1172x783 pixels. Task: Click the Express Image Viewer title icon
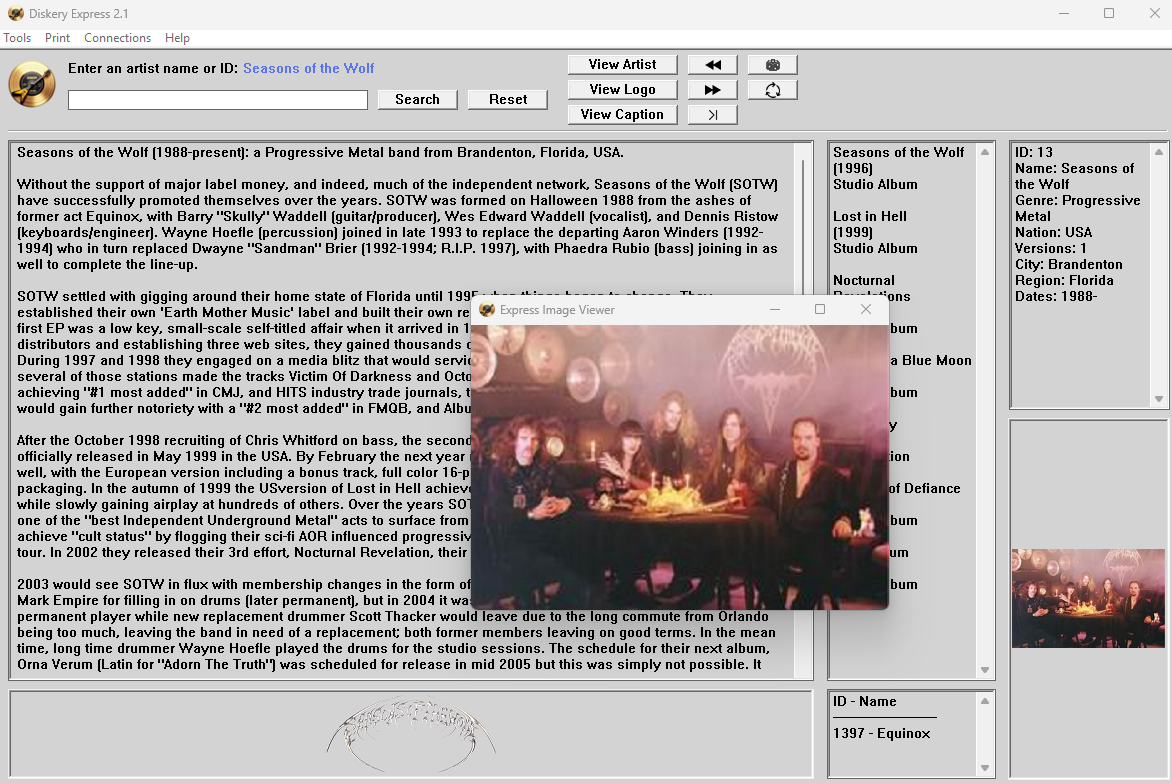tap(487, 310)
